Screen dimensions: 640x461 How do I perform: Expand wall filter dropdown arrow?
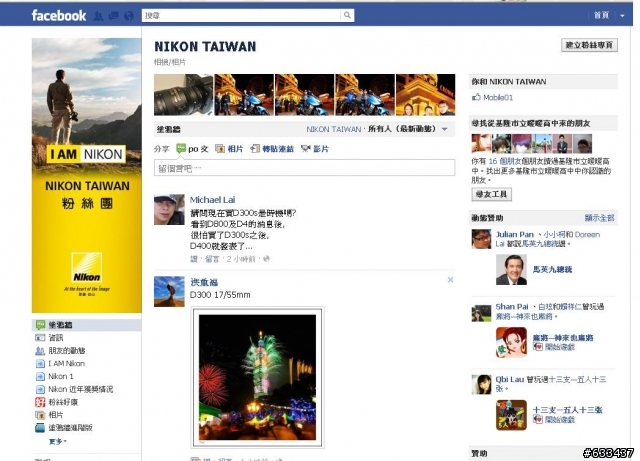(x=444, y=129)
